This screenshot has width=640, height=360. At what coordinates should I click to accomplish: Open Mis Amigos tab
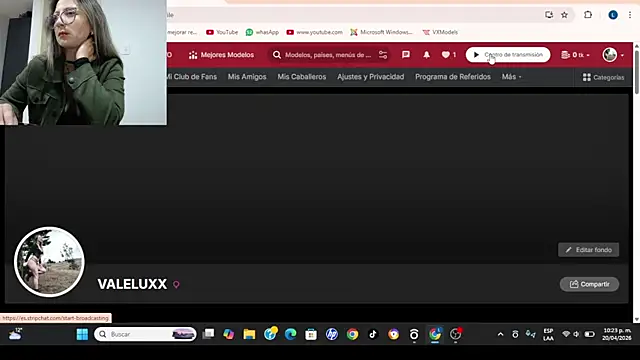coord(247,77)
